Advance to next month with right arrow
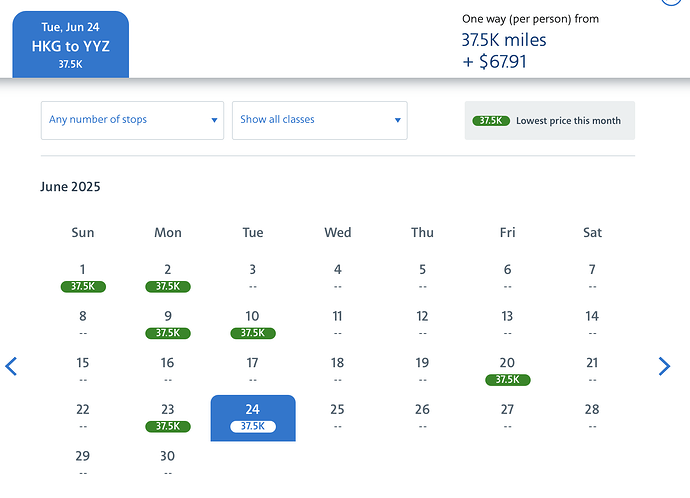This screenshot has height=498, width=690. 665,366
